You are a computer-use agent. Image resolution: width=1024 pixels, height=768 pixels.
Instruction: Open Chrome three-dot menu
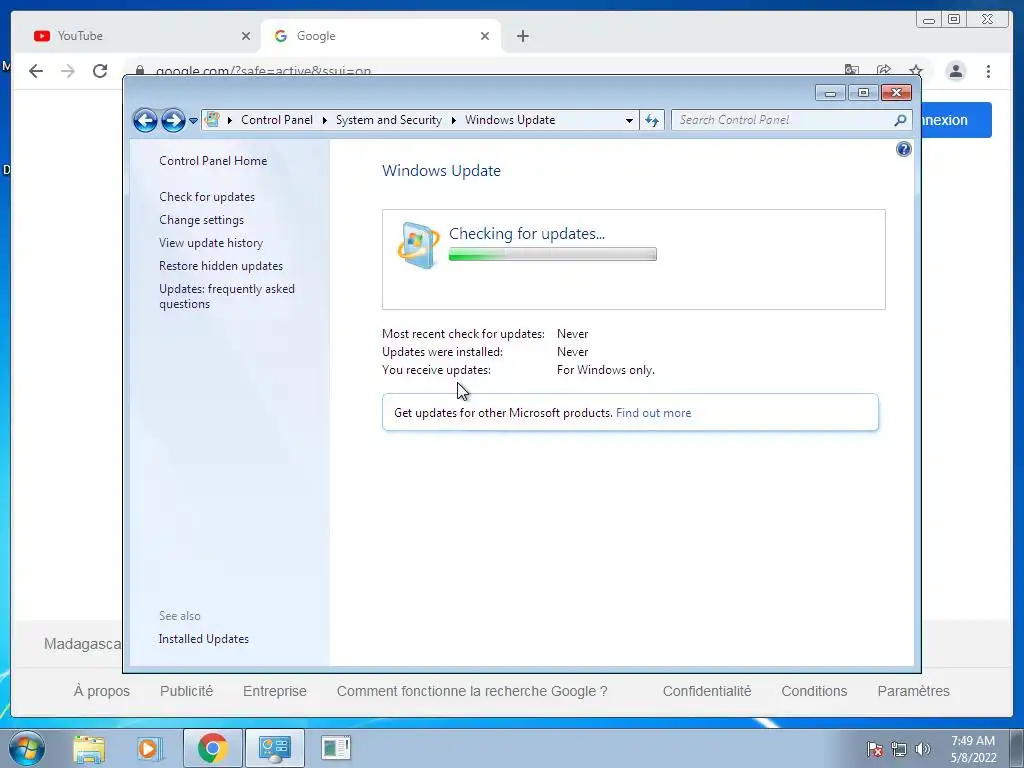(x=988, y=71)
